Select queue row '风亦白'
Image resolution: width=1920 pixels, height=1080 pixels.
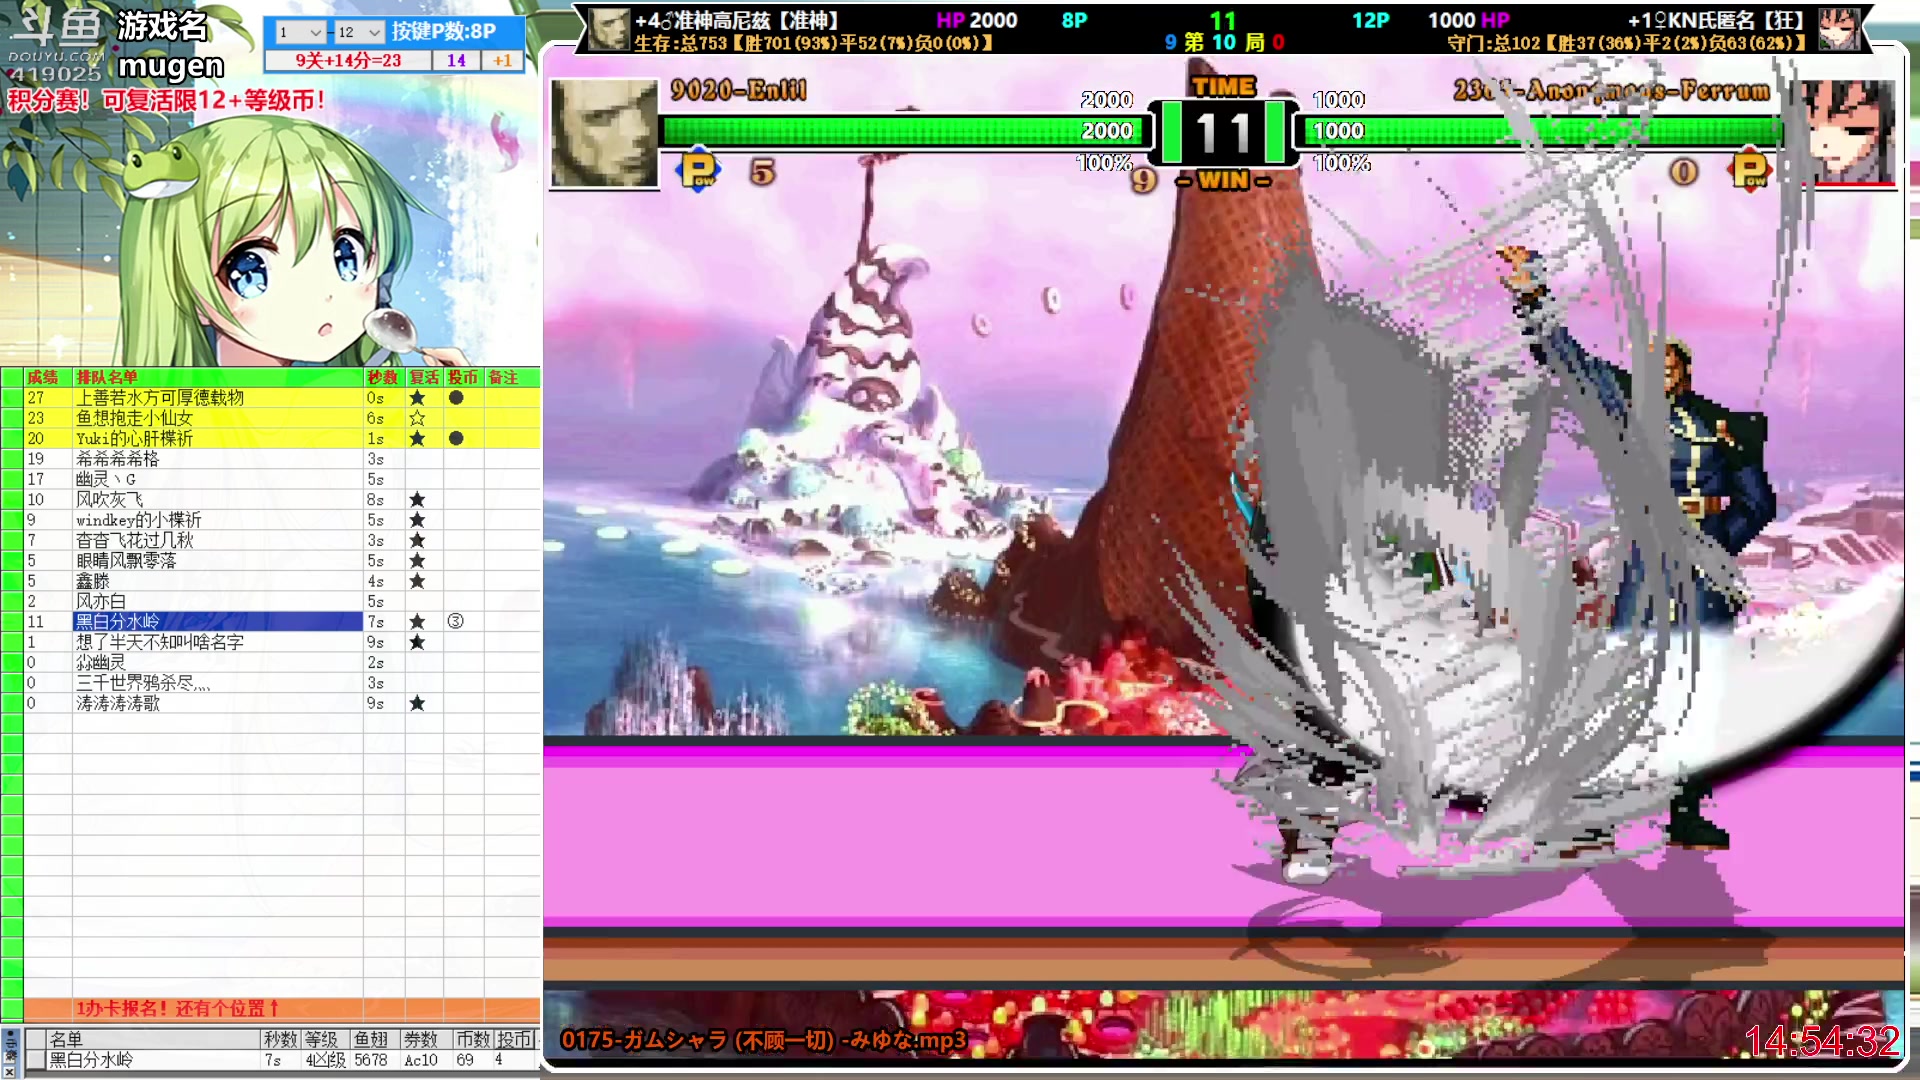tap(270, 602)
